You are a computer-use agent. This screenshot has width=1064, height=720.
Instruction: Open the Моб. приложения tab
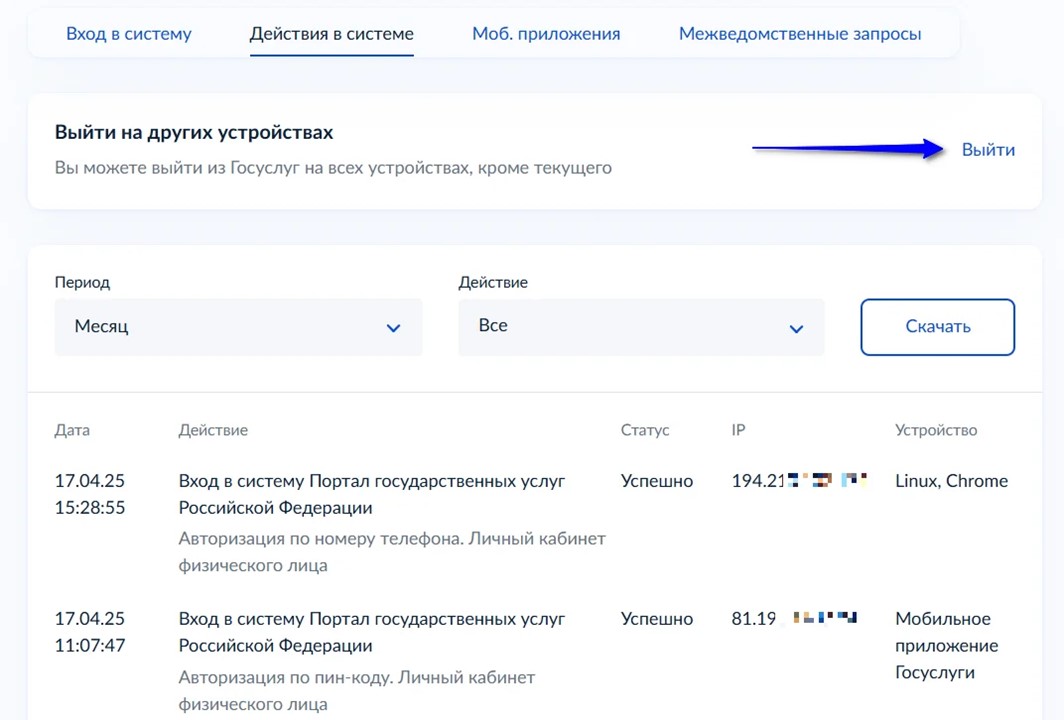click(546, 34)
